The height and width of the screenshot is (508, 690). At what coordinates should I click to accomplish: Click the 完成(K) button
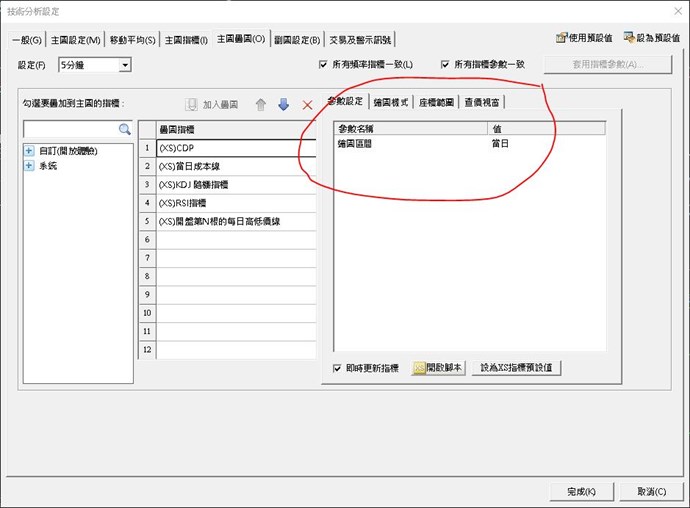[582, 491]
